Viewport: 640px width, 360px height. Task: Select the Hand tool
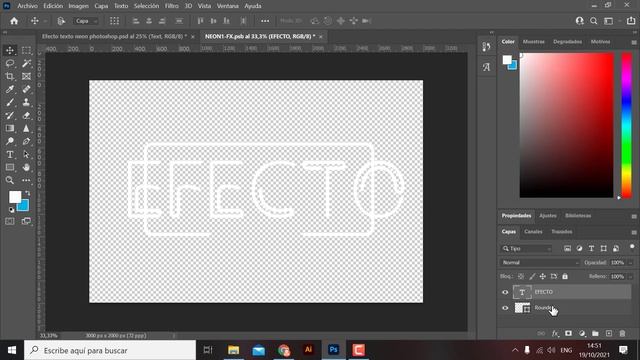click(27, 167)
